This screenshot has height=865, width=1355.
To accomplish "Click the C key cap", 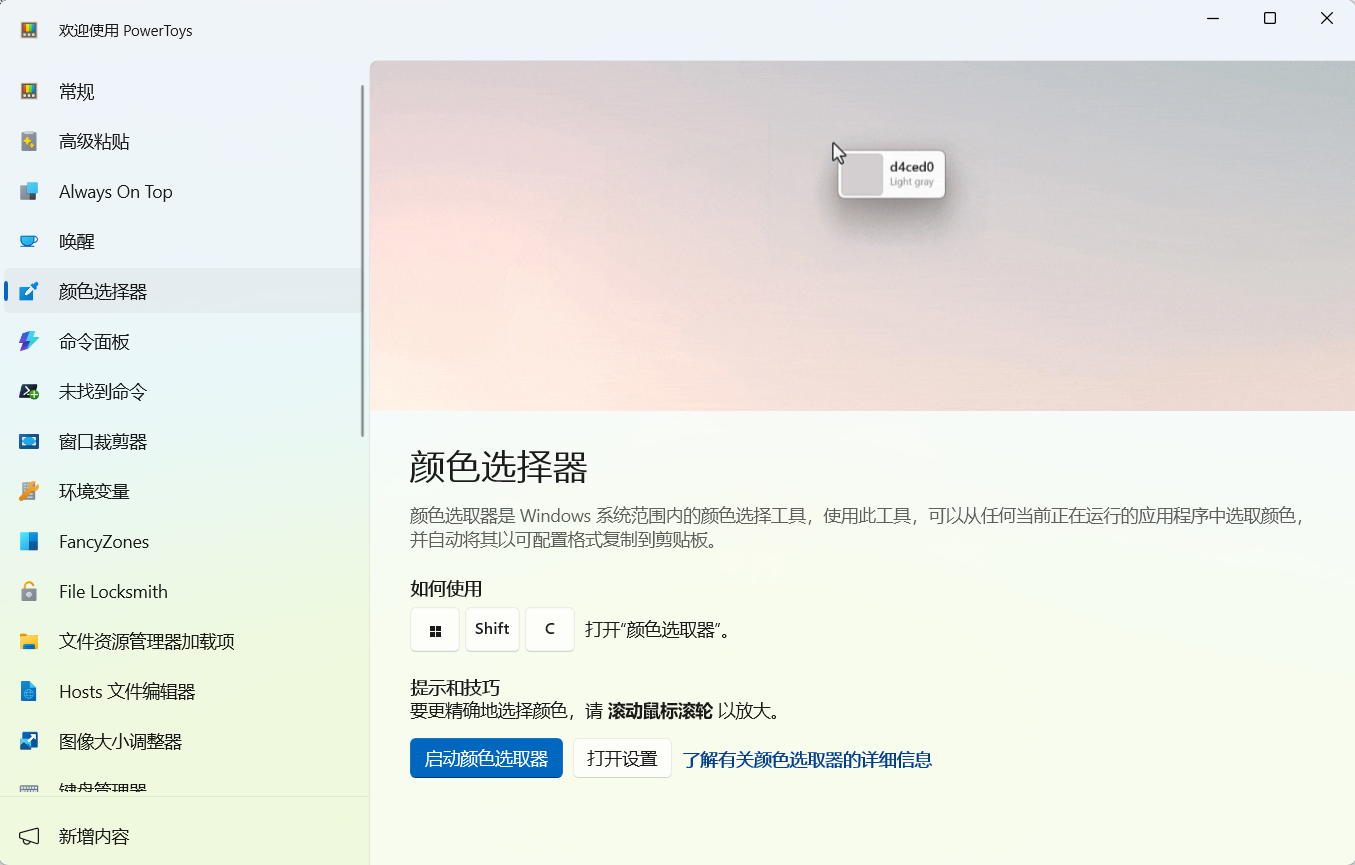I will [550, 630].
